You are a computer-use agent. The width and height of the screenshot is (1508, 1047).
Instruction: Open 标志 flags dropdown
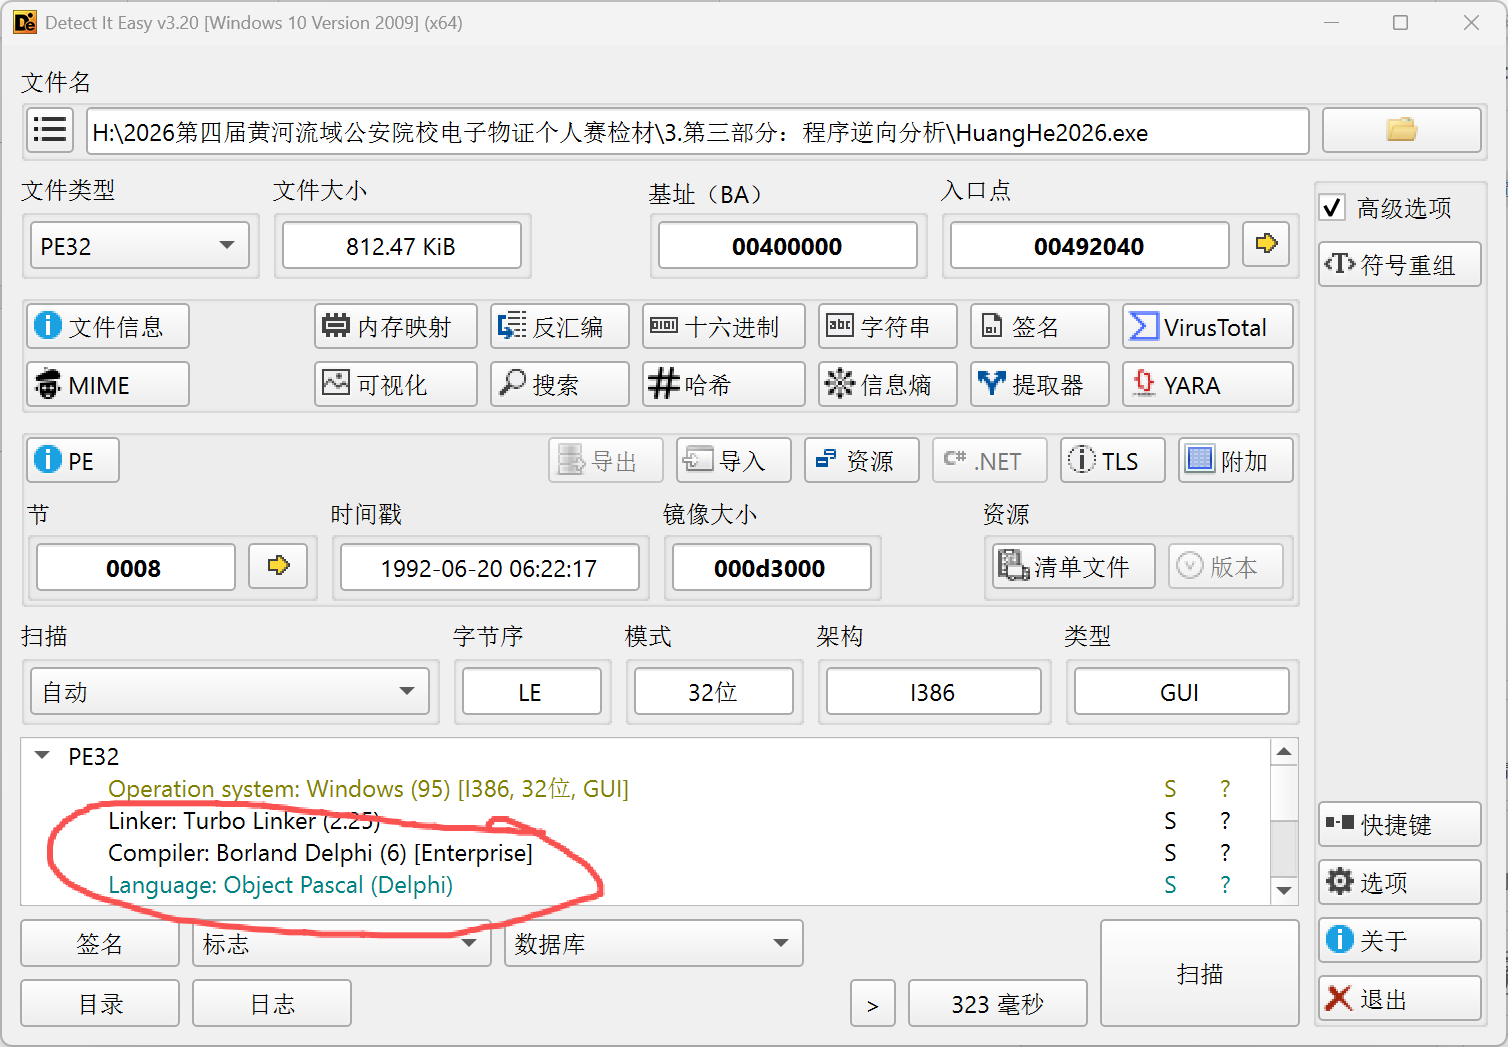click(x=342, y=943)
